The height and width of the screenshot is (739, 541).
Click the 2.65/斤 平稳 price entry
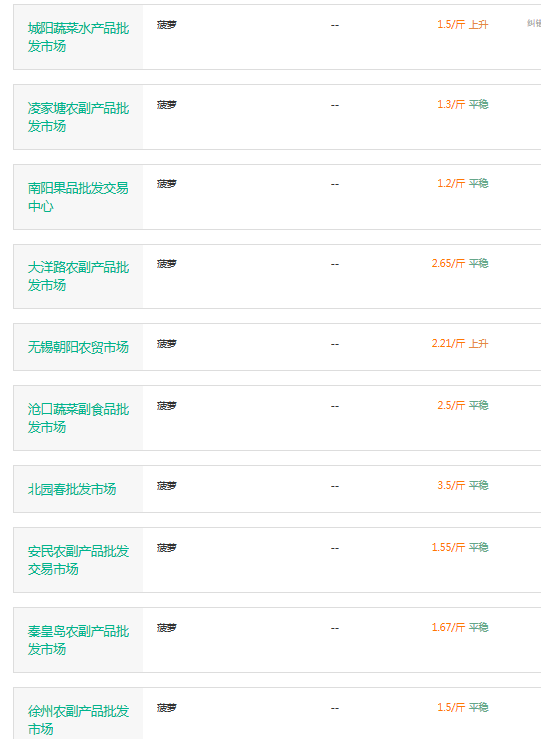coord(460,263)
